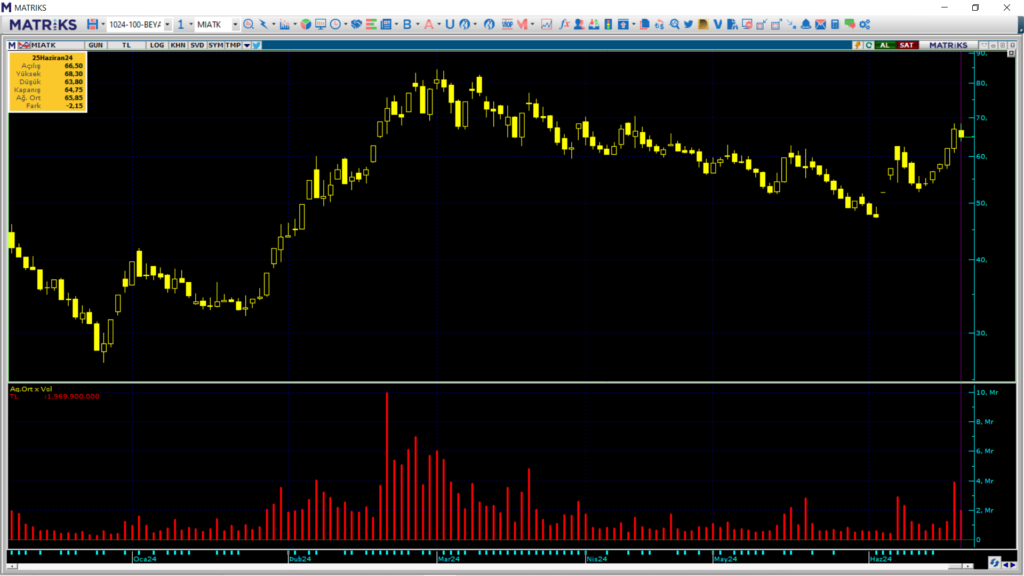Click the blue lightning quick-order icon
This screenshot has height=576, width=1024.
pyautogui.click(x=264, y=24)
